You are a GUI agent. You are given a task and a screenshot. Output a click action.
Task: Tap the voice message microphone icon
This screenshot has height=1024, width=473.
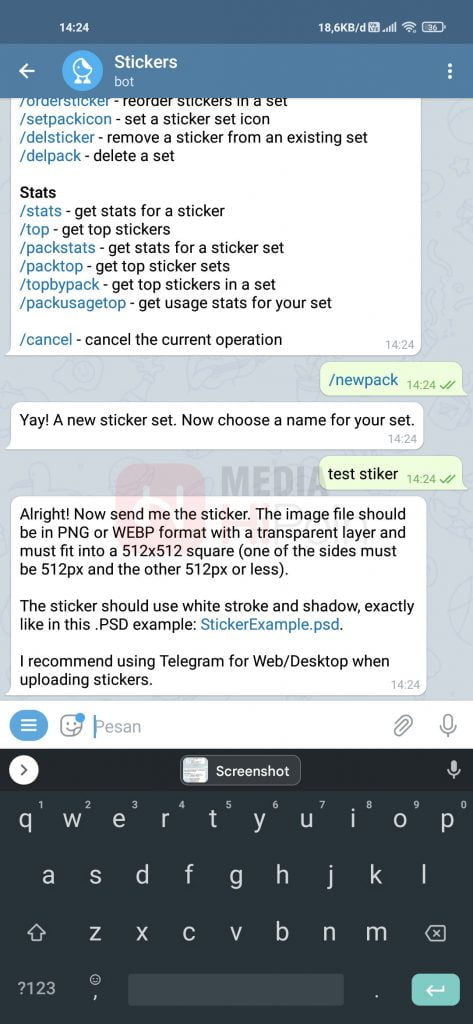pyautogui.click(x=448, y=726)
